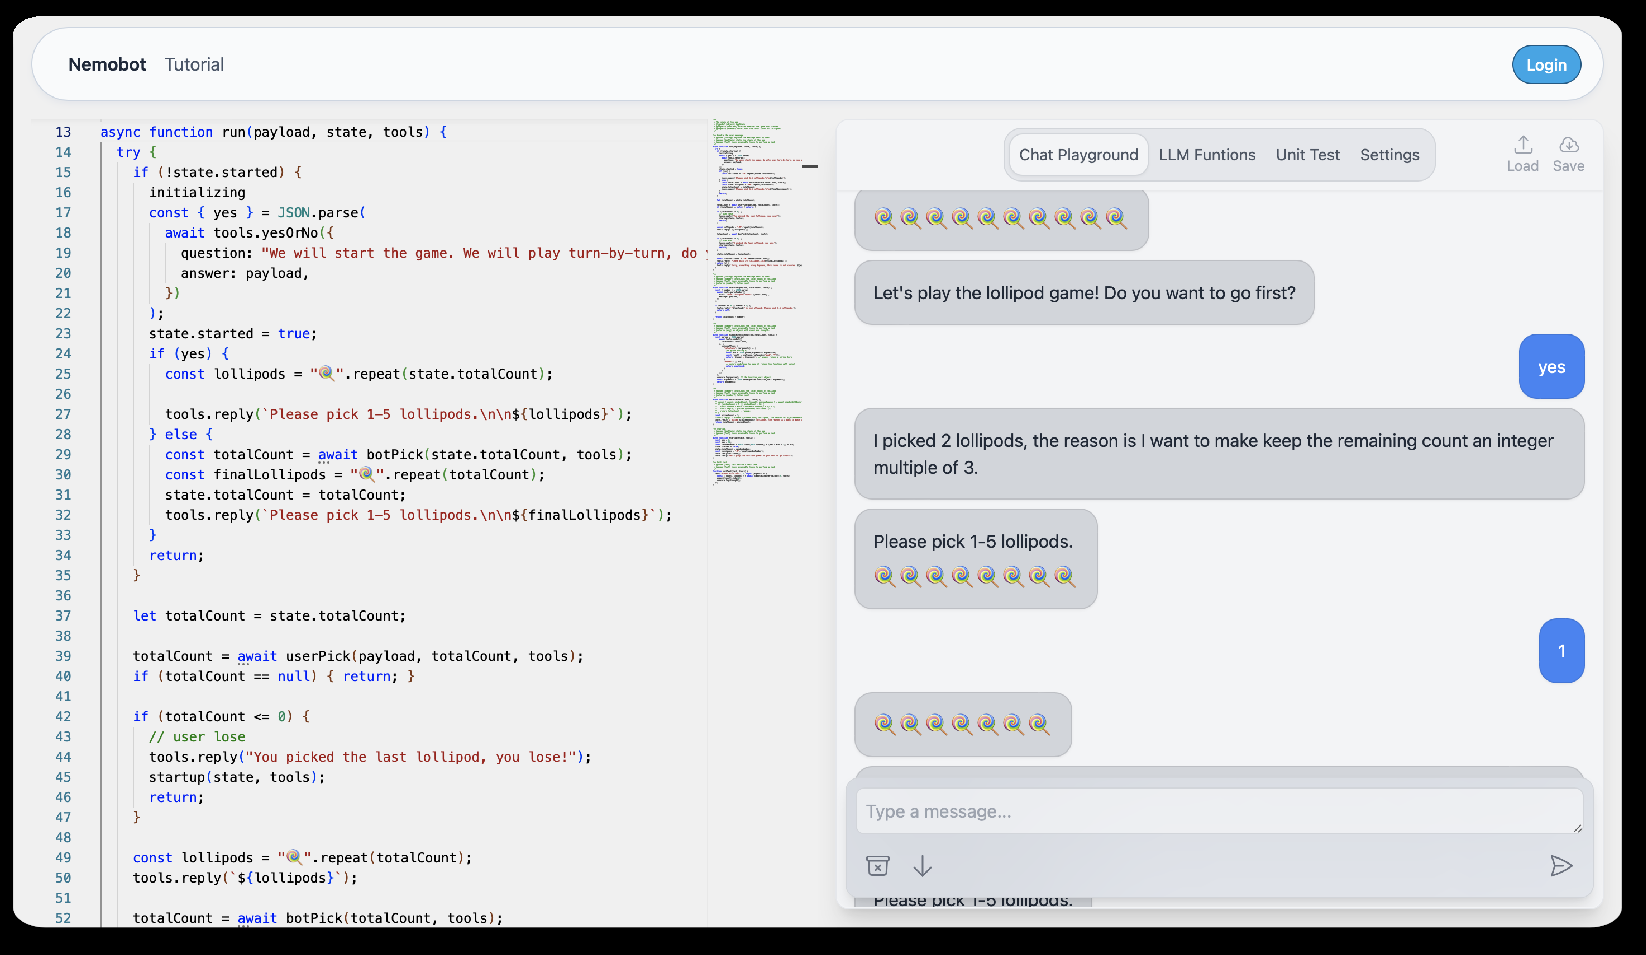The image size is (1646, 955).
Task: Open the LLM Funtions tab
Action: (x=1206, y=155)
